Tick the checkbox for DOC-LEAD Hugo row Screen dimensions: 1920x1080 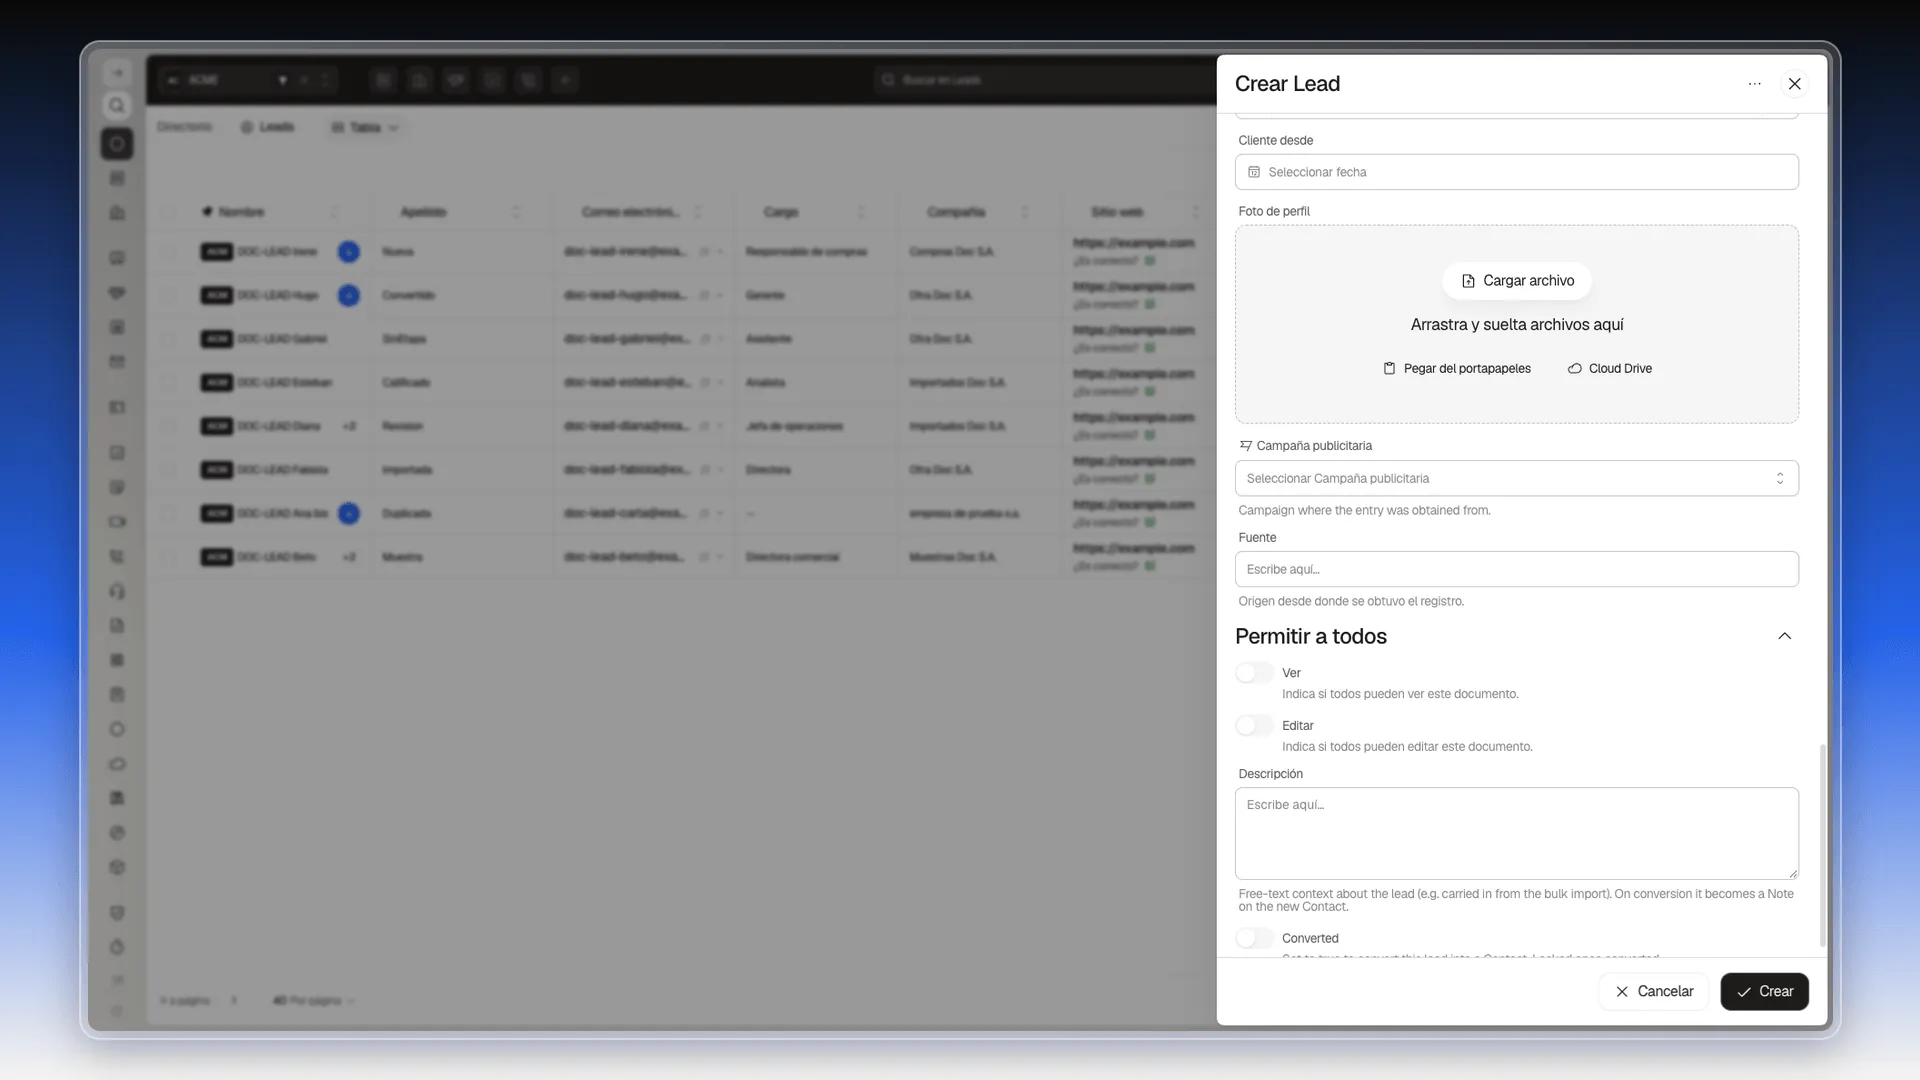click(x=168, y=296)
